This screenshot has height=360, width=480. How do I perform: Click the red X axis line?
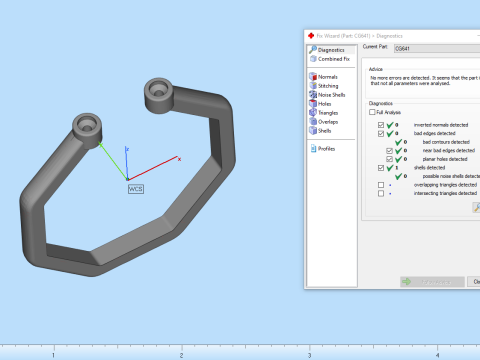(x=153, y=168)
